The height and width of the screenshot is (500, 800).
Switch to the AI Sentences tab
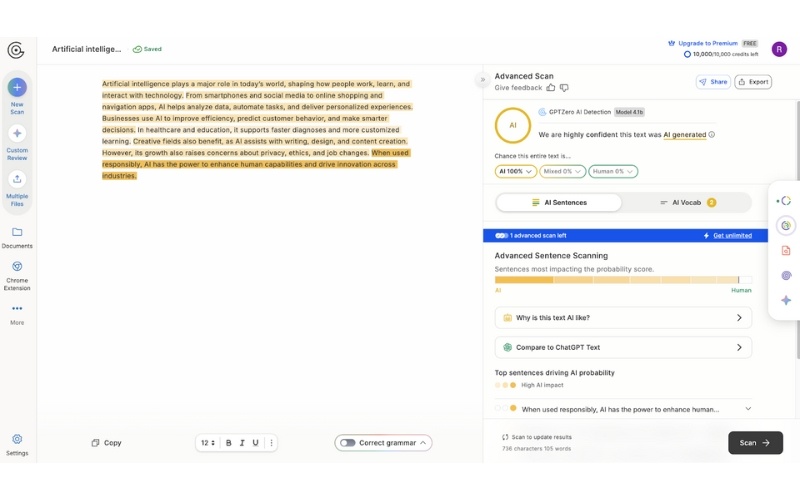559,203
